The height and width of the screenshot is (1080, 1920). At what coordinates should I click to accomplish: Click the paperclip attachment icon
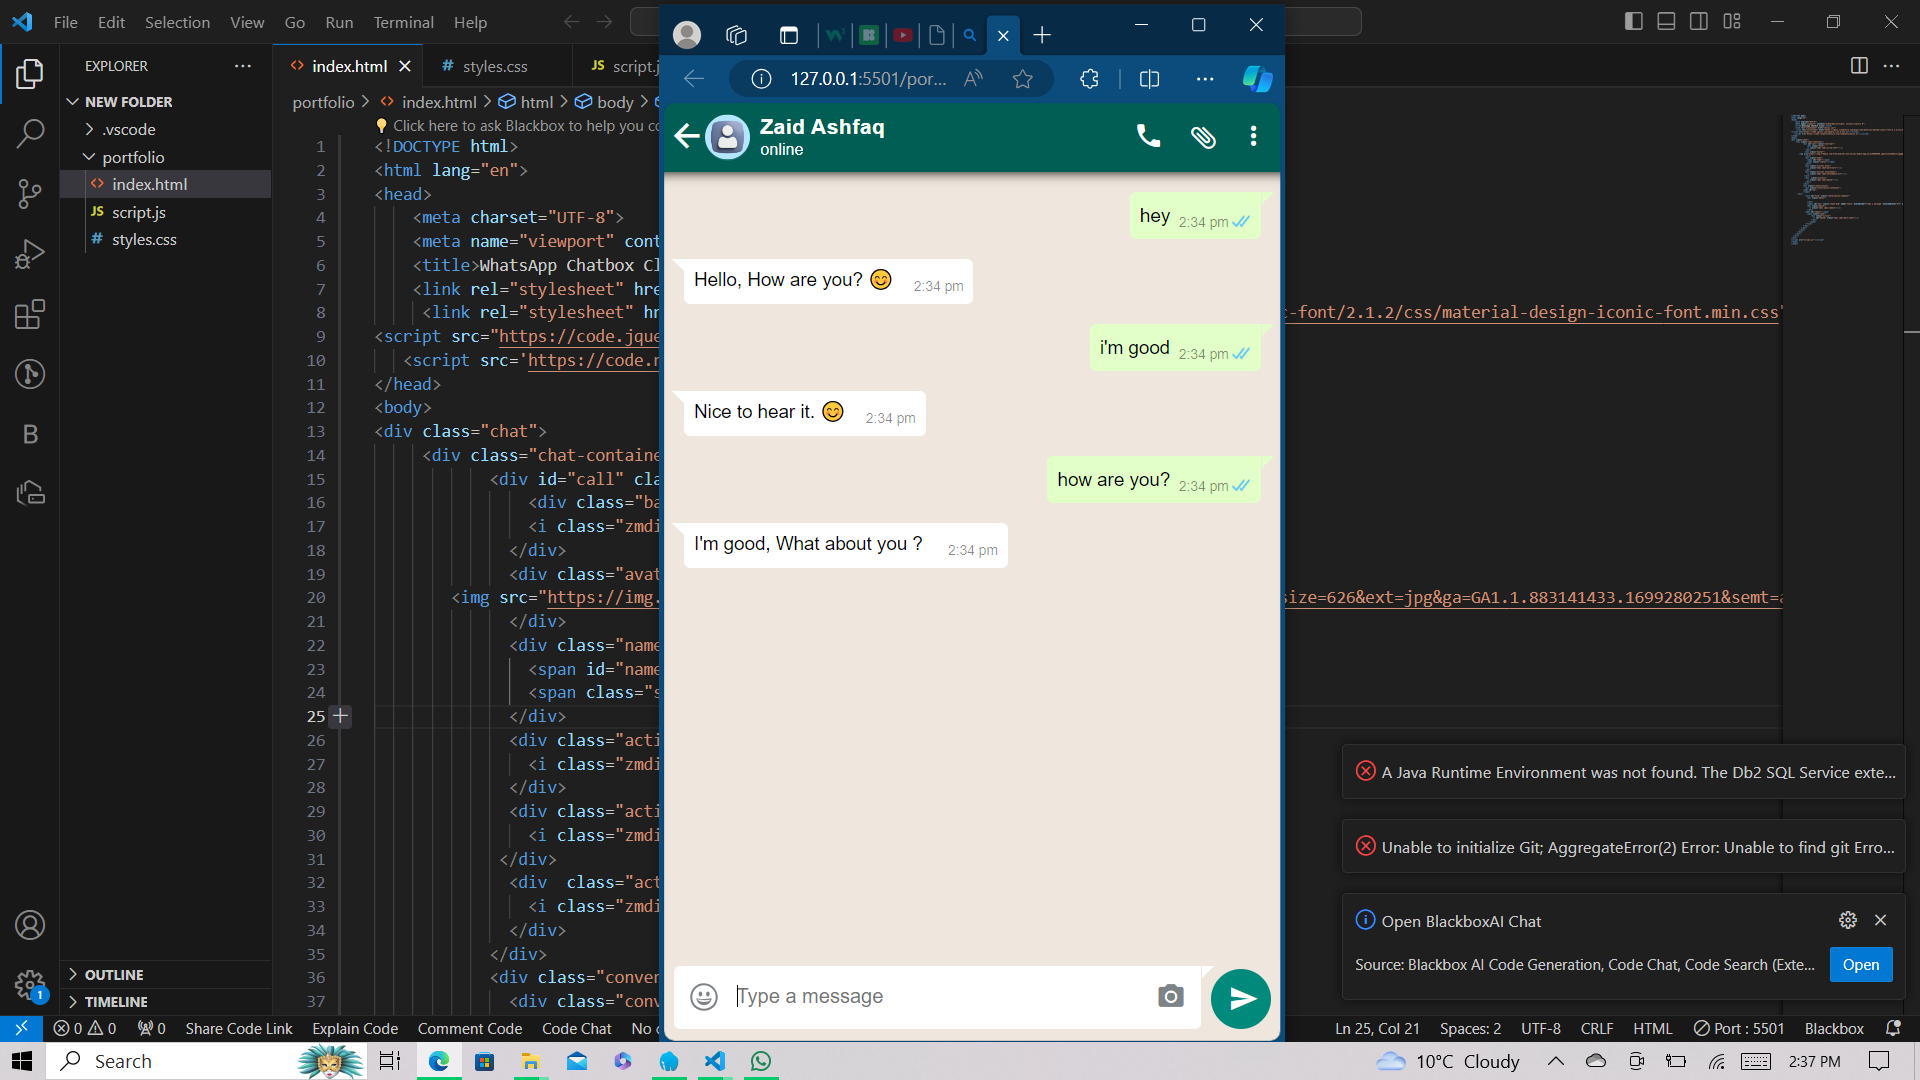[1203, 137]
